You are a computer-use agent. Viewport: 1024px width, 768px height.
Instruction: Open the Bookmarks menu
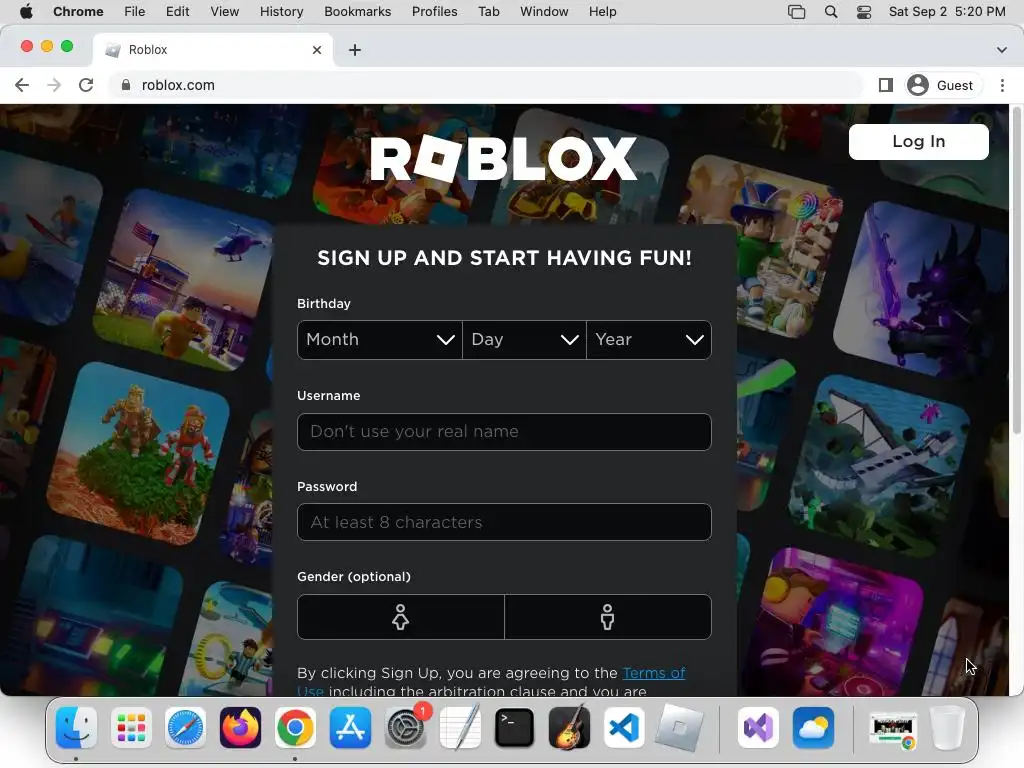tap(357, 12)
